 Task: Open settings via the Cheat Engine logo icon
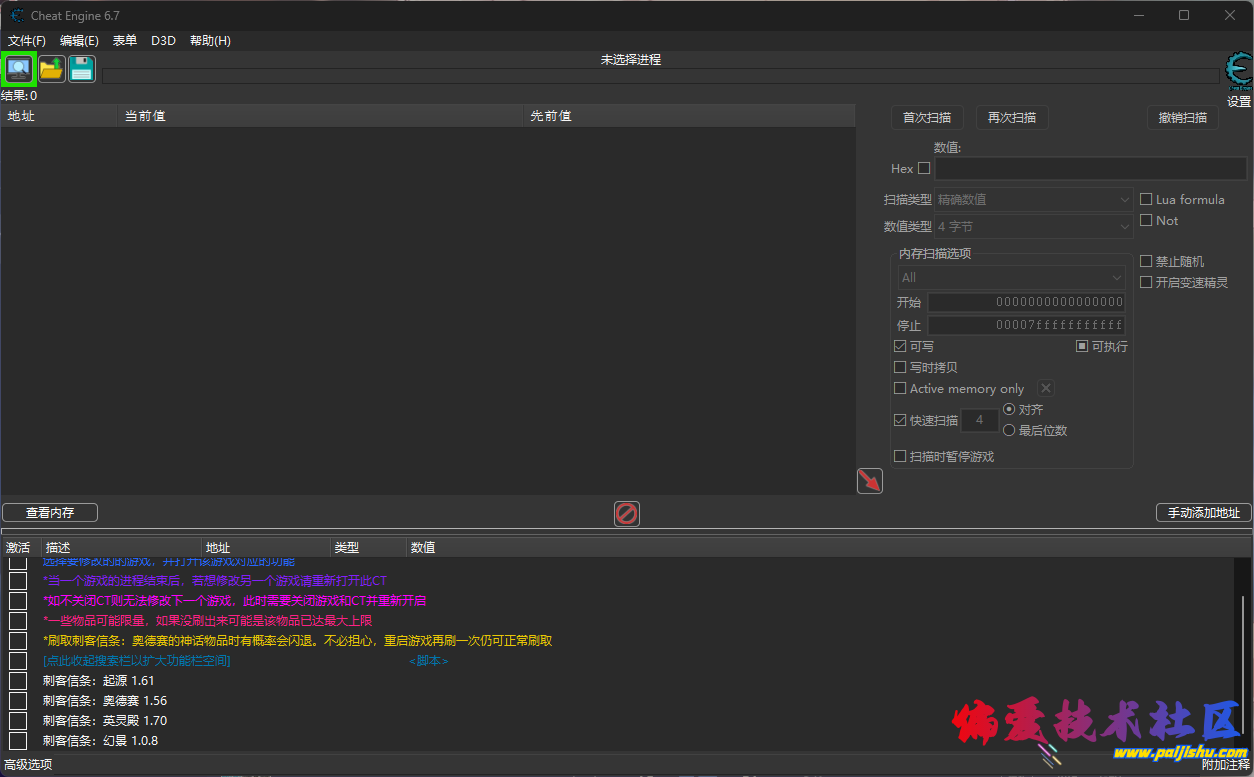1237,71
